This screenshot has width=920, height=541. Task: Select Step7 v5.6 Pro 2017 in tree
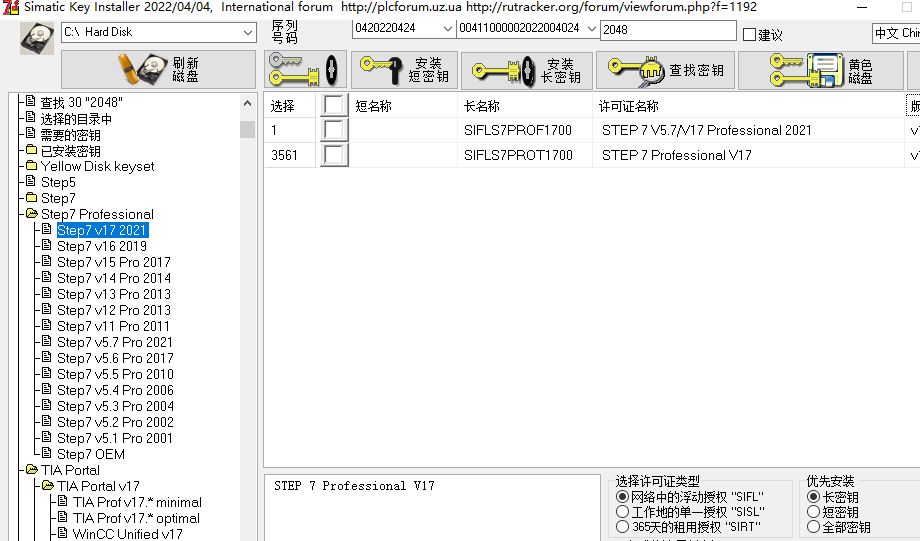pyautogui.click(x=115, y=358)
